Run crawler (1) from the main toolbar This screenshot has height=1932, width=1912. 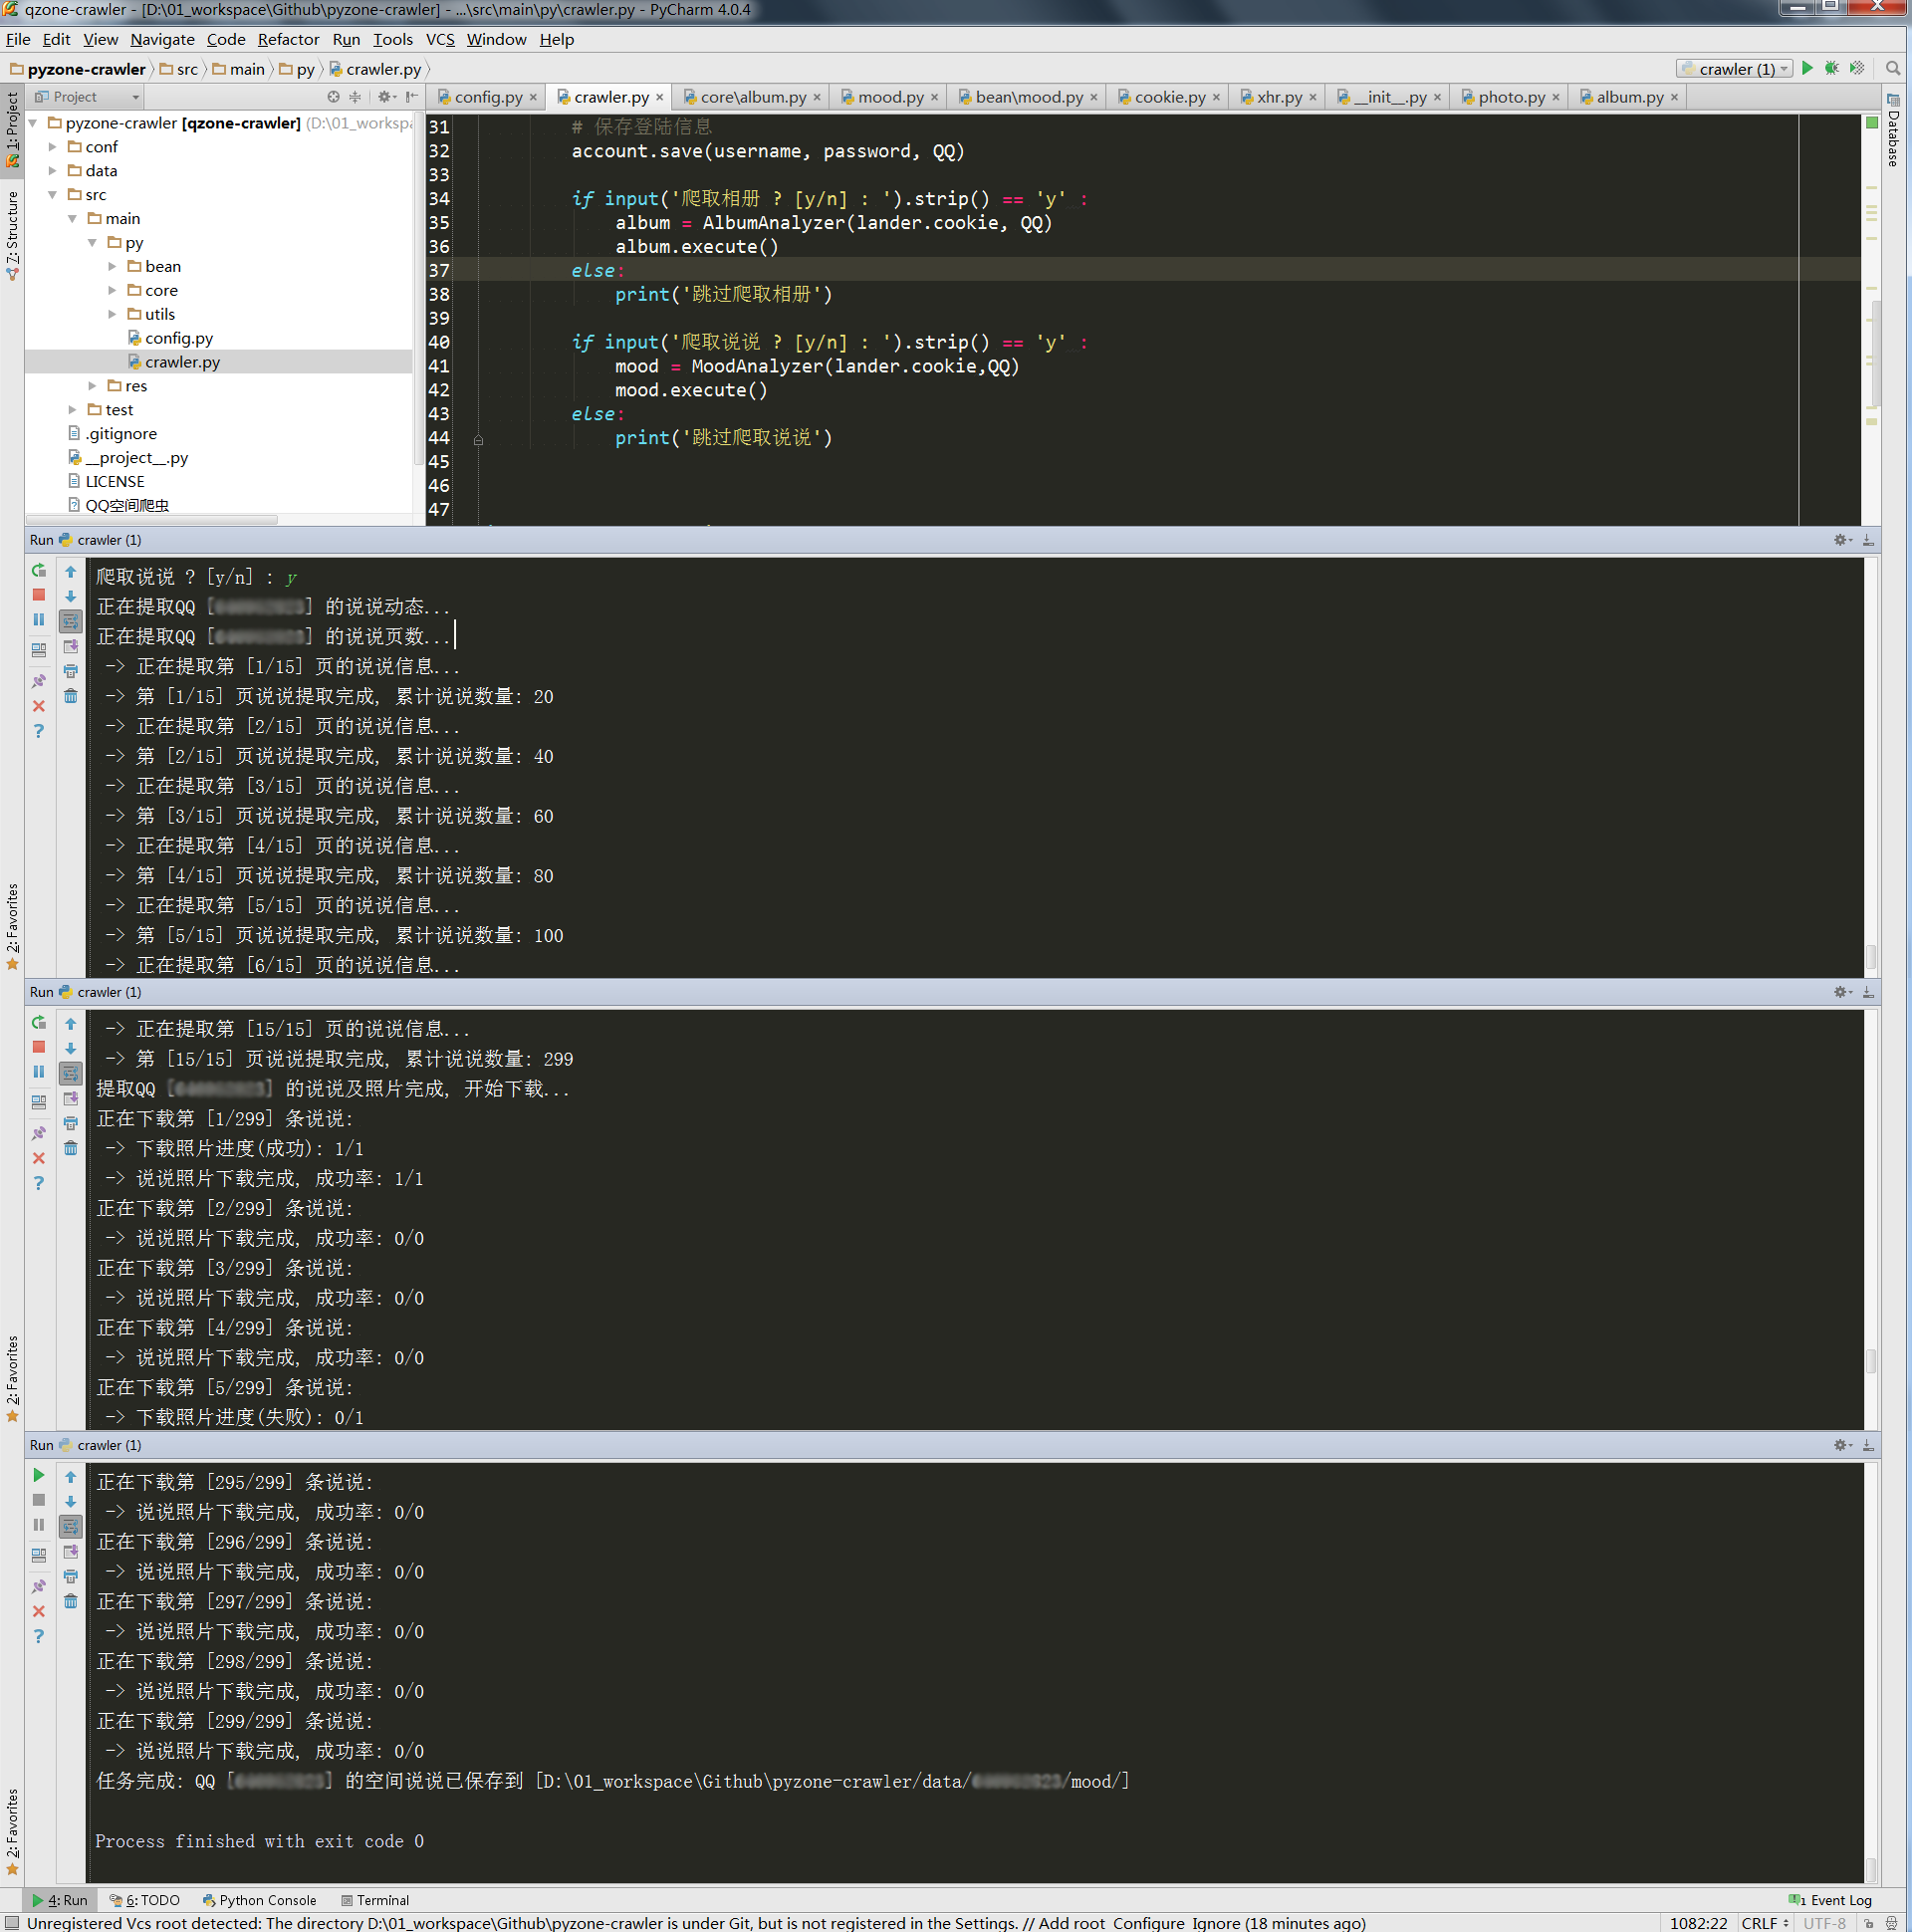(x=1807, y=68)
